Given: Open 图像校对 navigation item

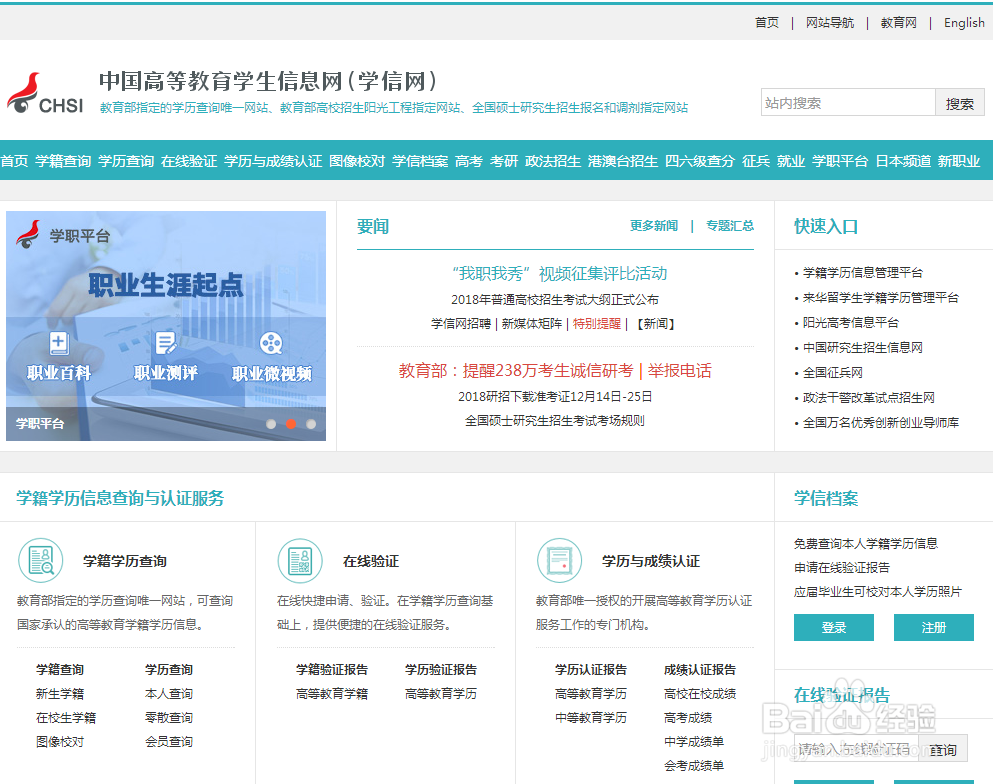Looking at the screenshot, I should tap(357, 161).
